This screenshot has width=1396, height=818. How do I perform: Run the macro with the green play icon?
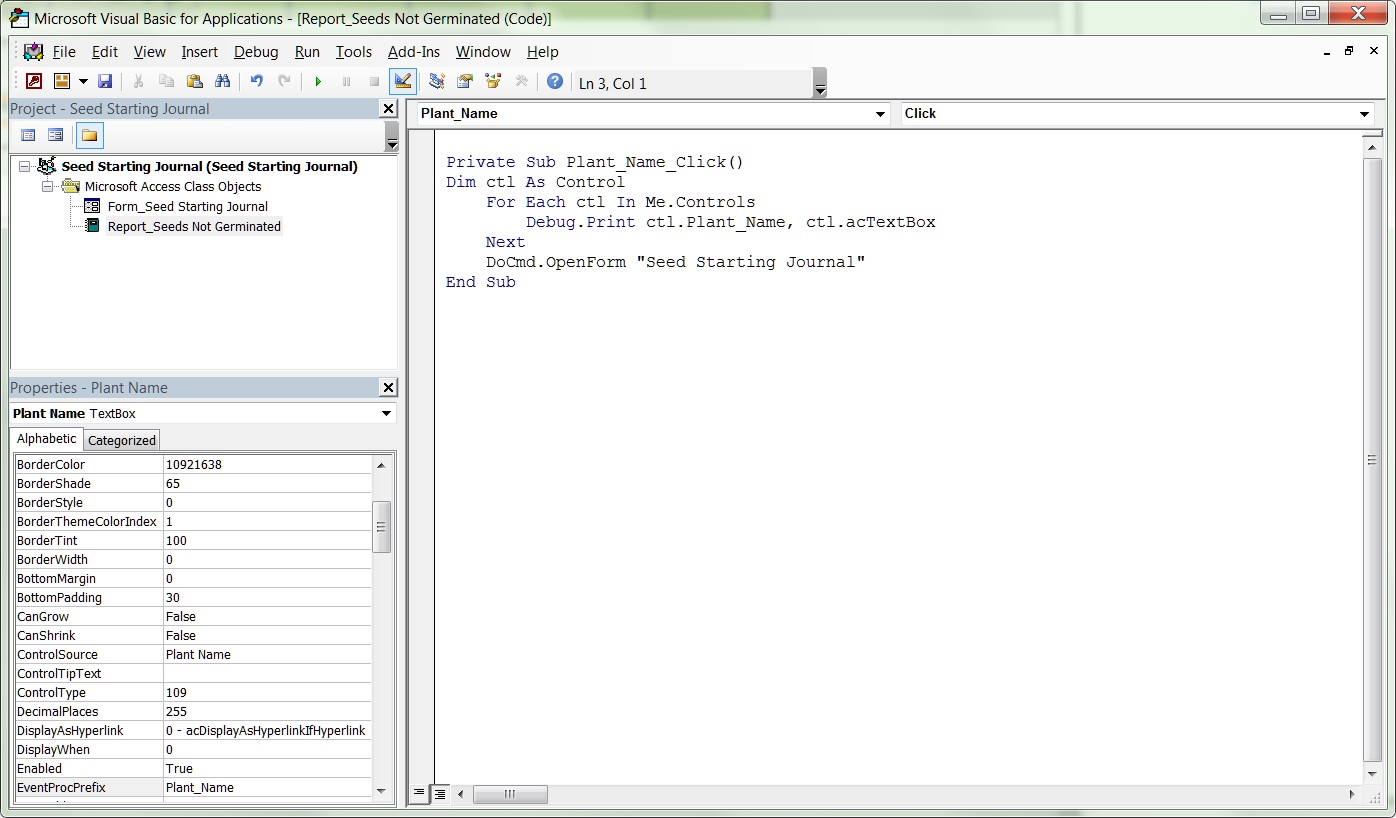[318, 82]
